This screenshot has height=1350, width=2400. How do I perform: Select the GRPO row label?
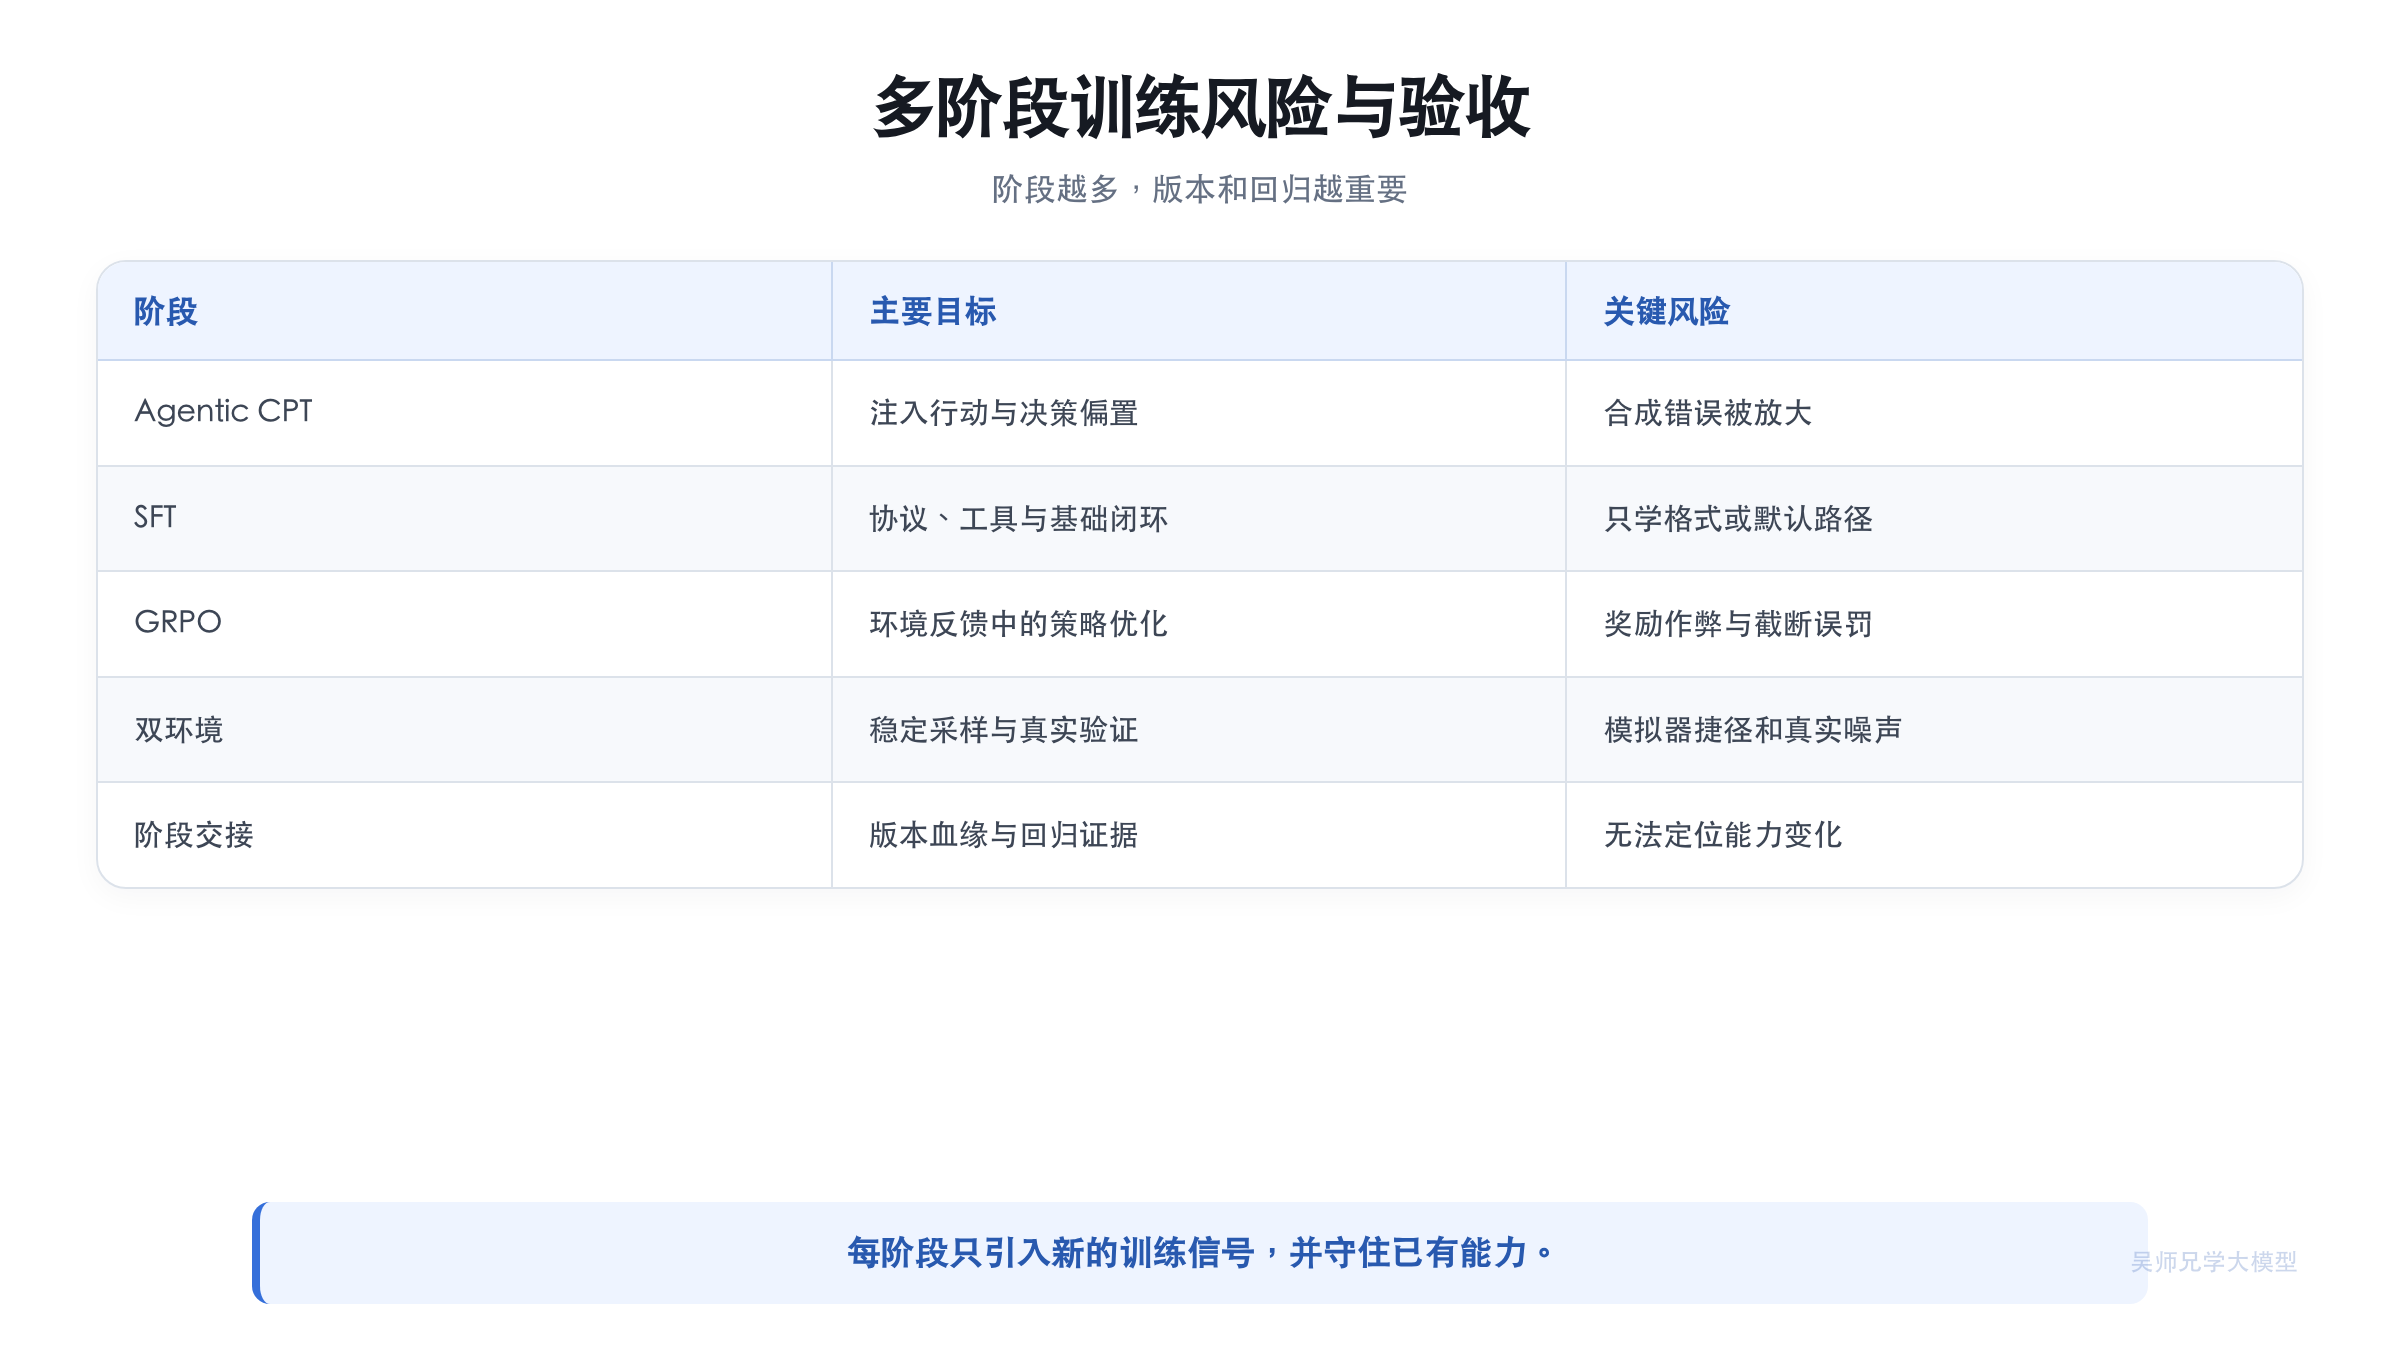178,622
